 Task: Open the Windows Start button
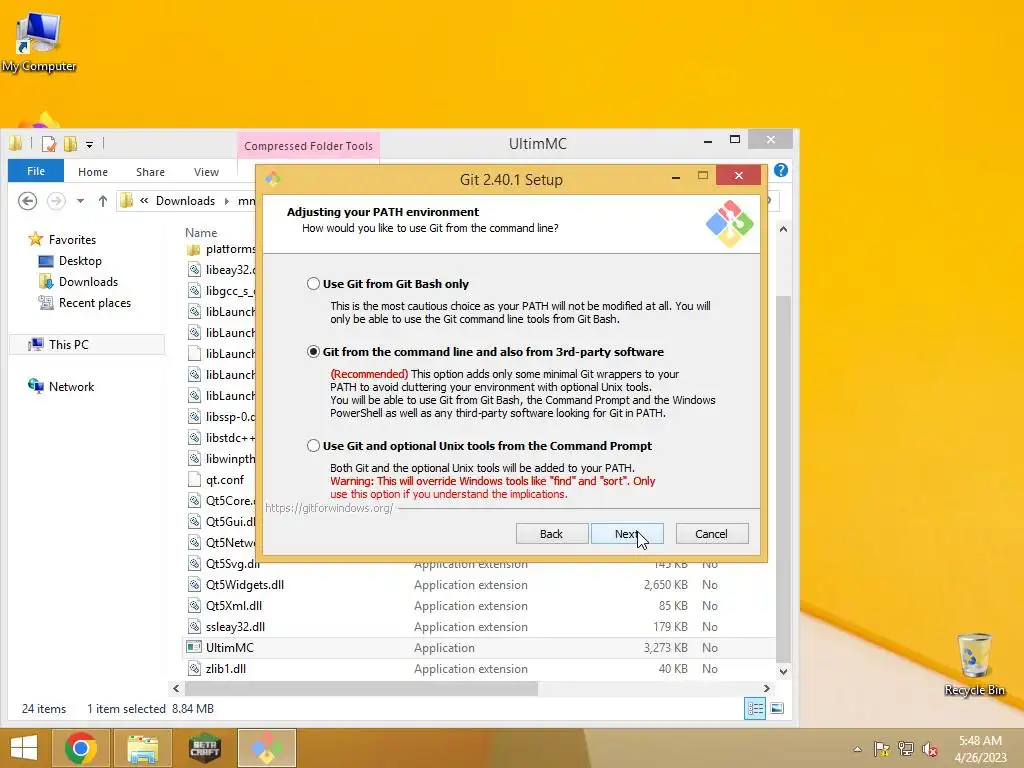24,748
